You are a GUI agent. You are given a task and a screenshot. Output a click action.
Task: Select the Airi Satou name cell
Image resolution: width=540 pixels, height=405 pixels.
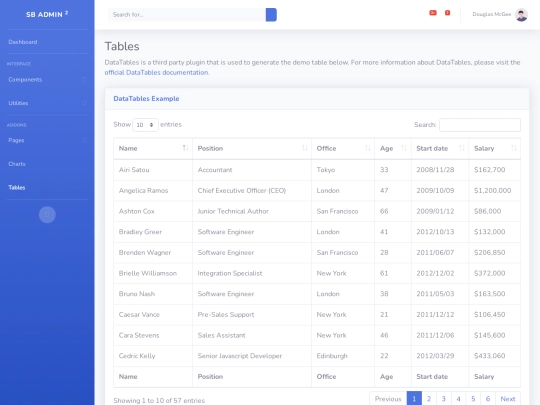pos(153,170)
